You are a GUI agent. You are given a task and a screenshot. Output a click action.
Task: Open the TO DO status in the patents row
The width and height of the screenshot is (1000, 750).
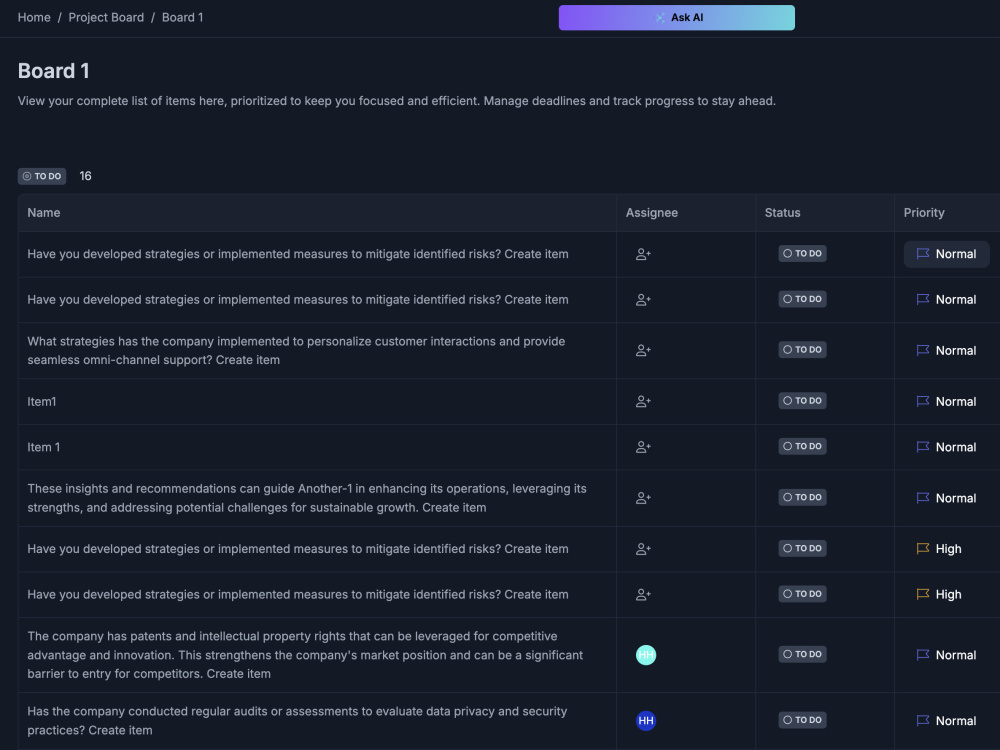[x=802, y=654]
